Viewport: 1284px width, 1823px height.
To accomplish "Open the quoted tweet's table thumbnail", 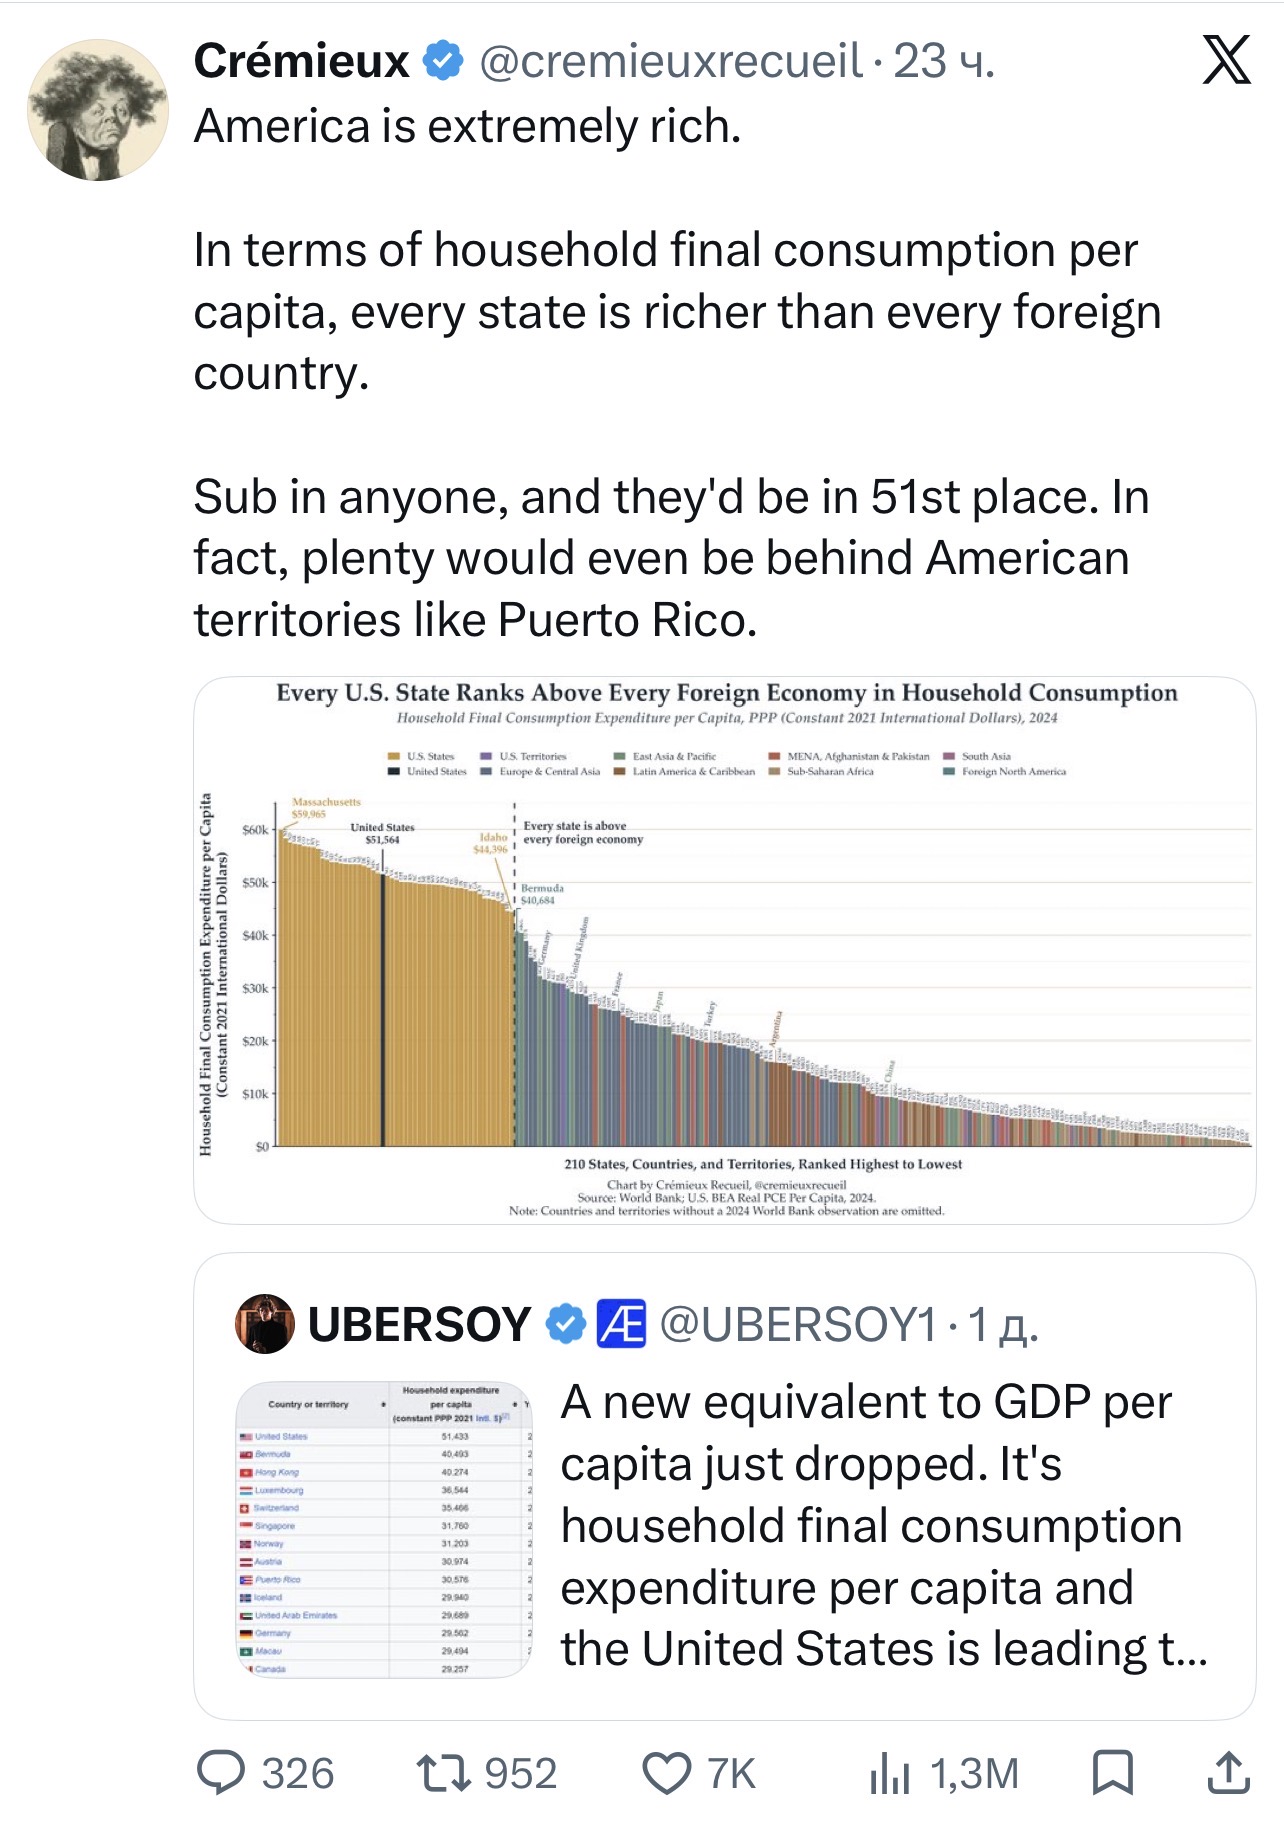I will click(x=384, y=1530).
